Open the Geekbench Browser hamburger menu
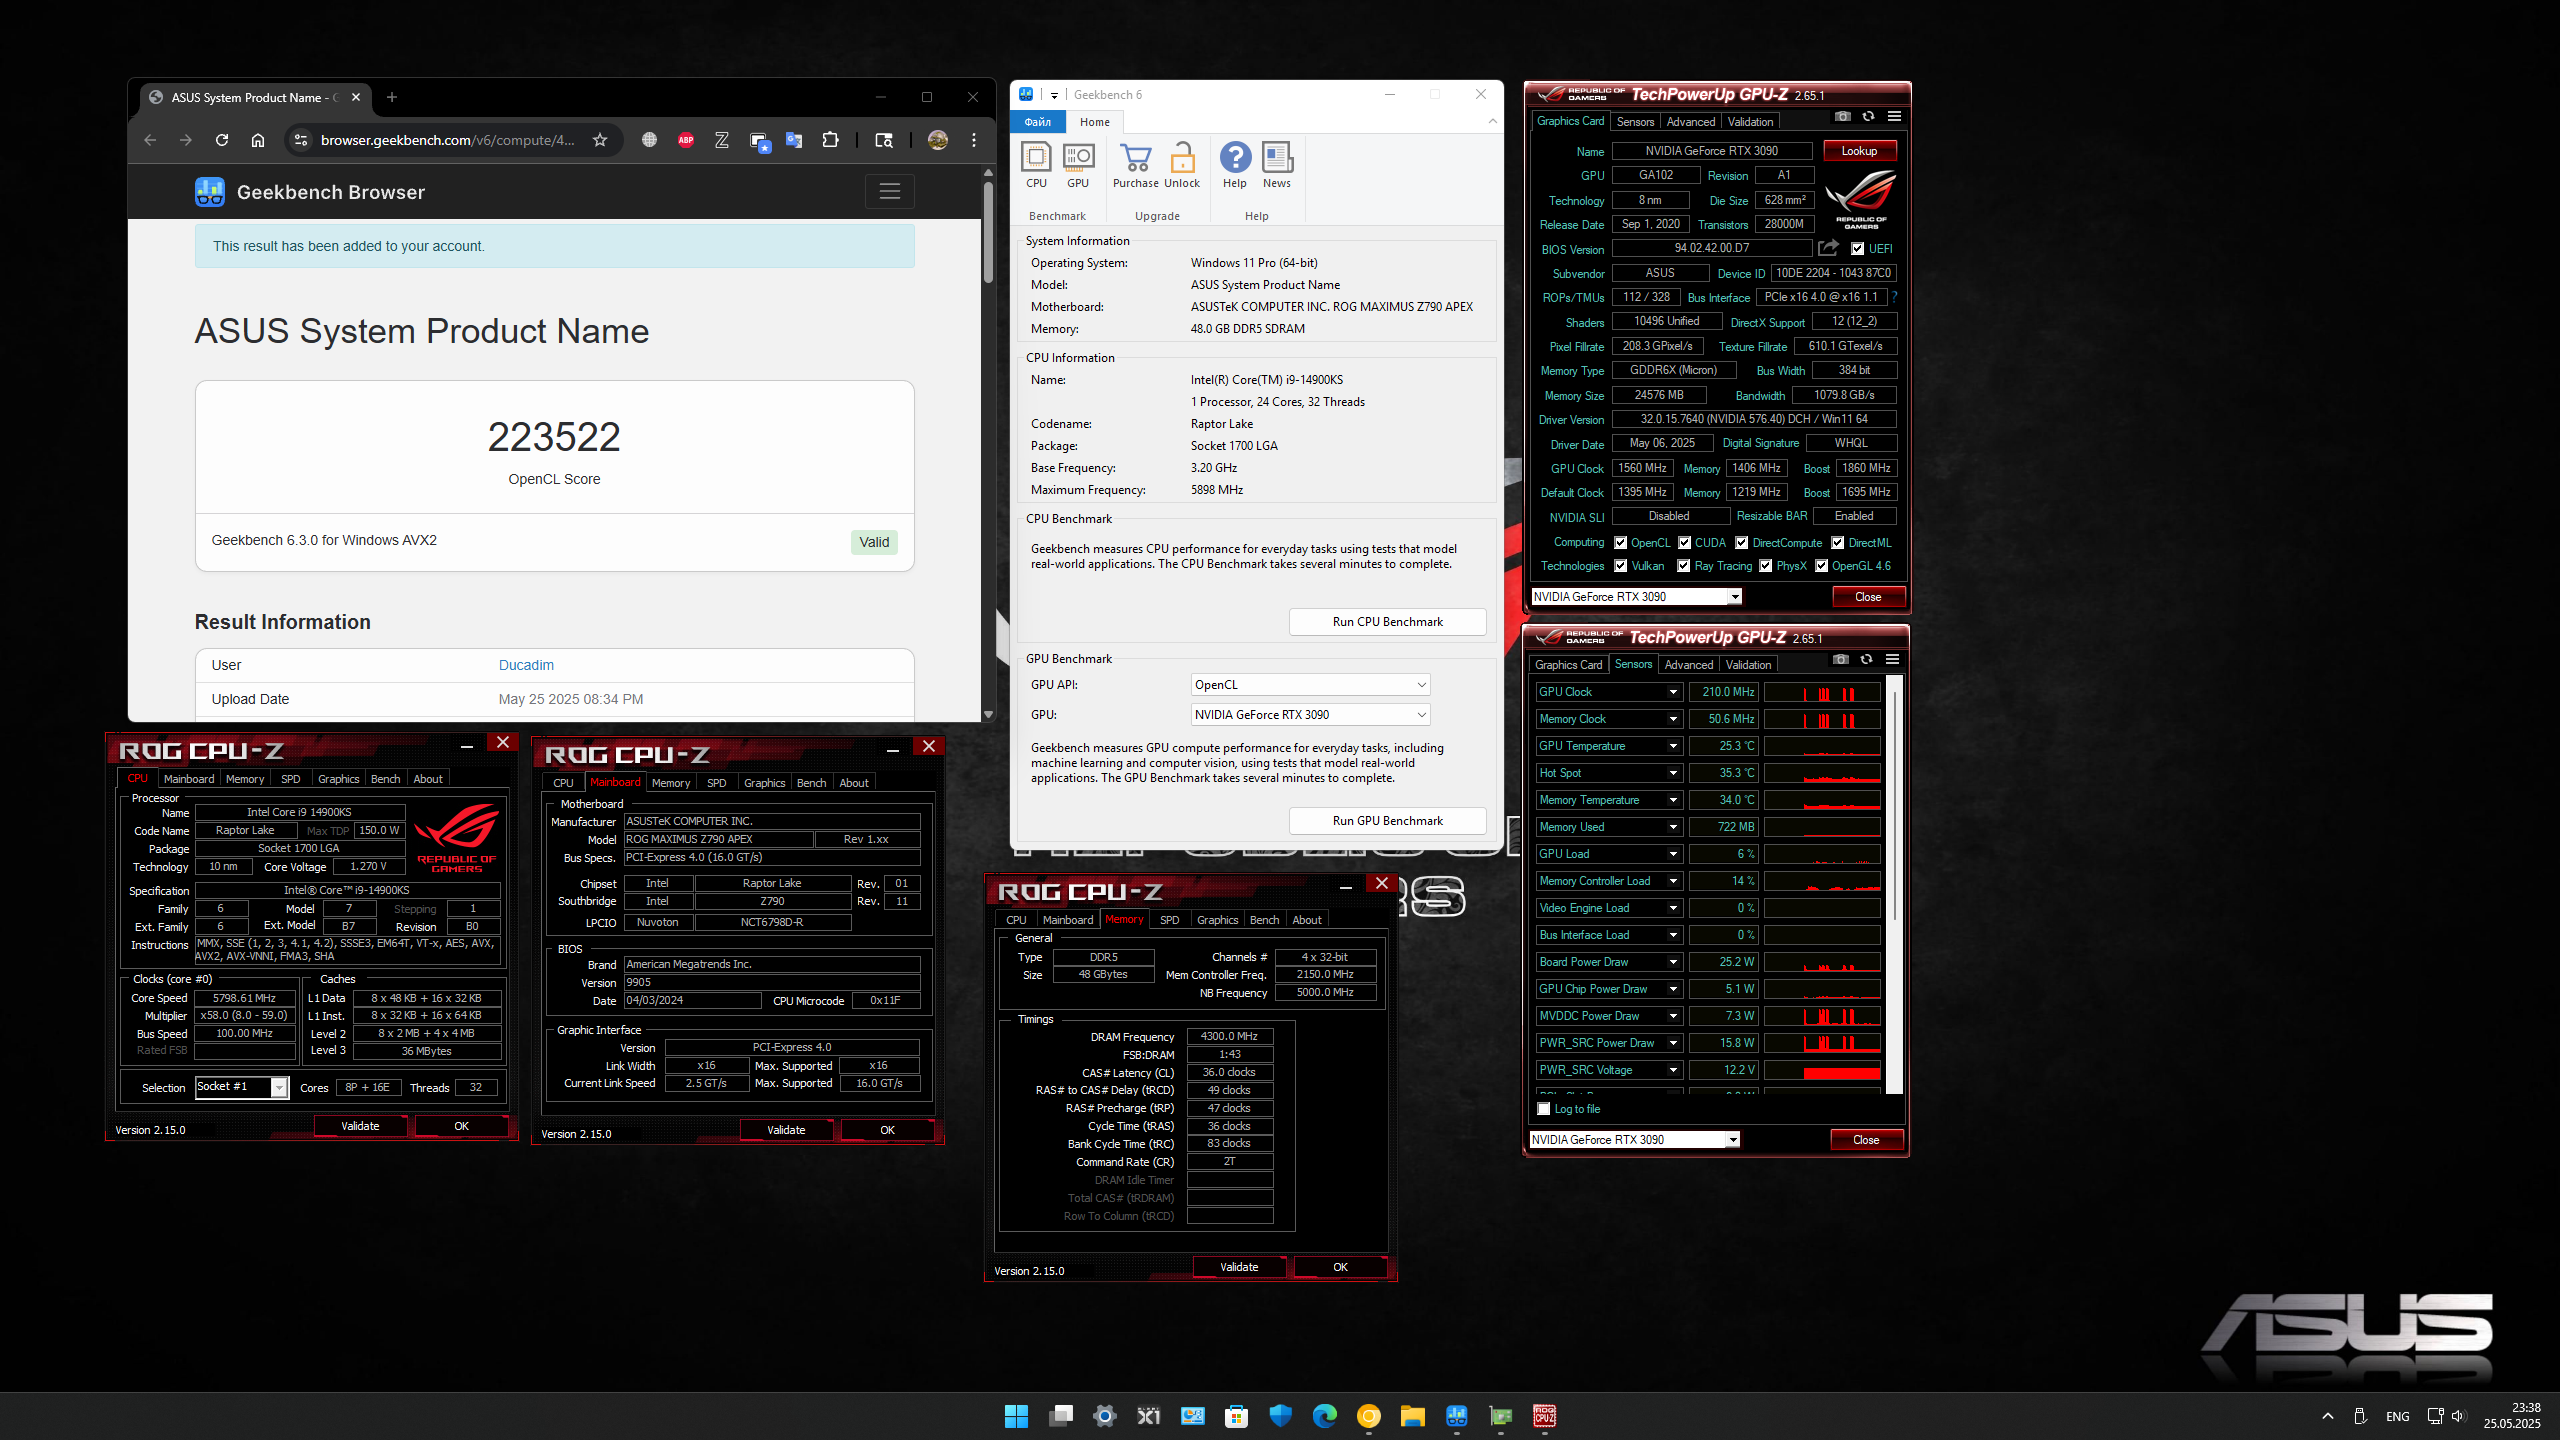The width and height of the screenshot is (2560, 1440). tap(890, 191)
